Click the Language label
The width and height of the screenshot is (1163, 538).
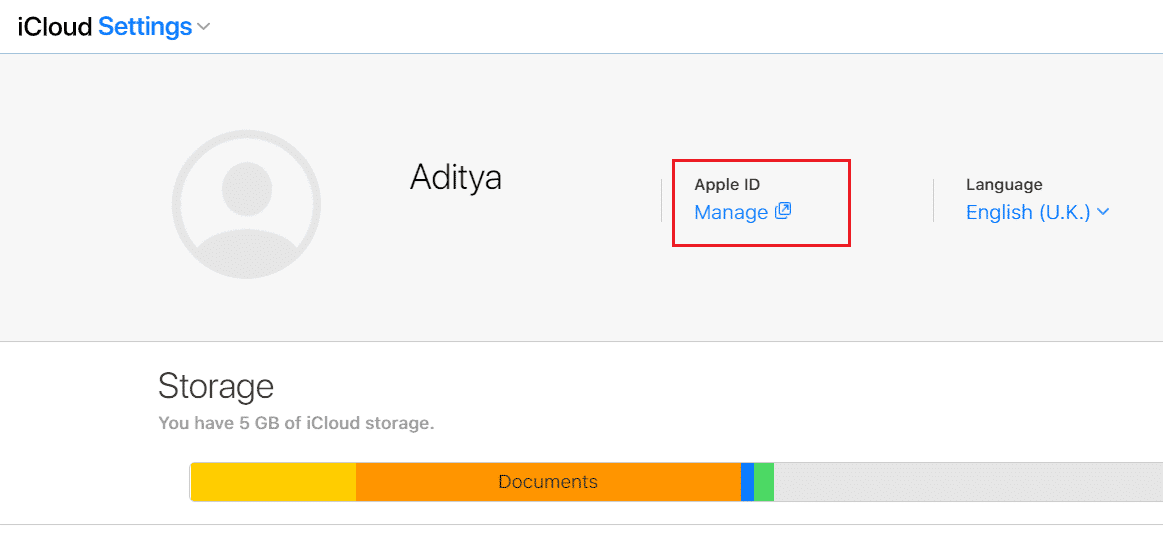(x=1004, y=185)
